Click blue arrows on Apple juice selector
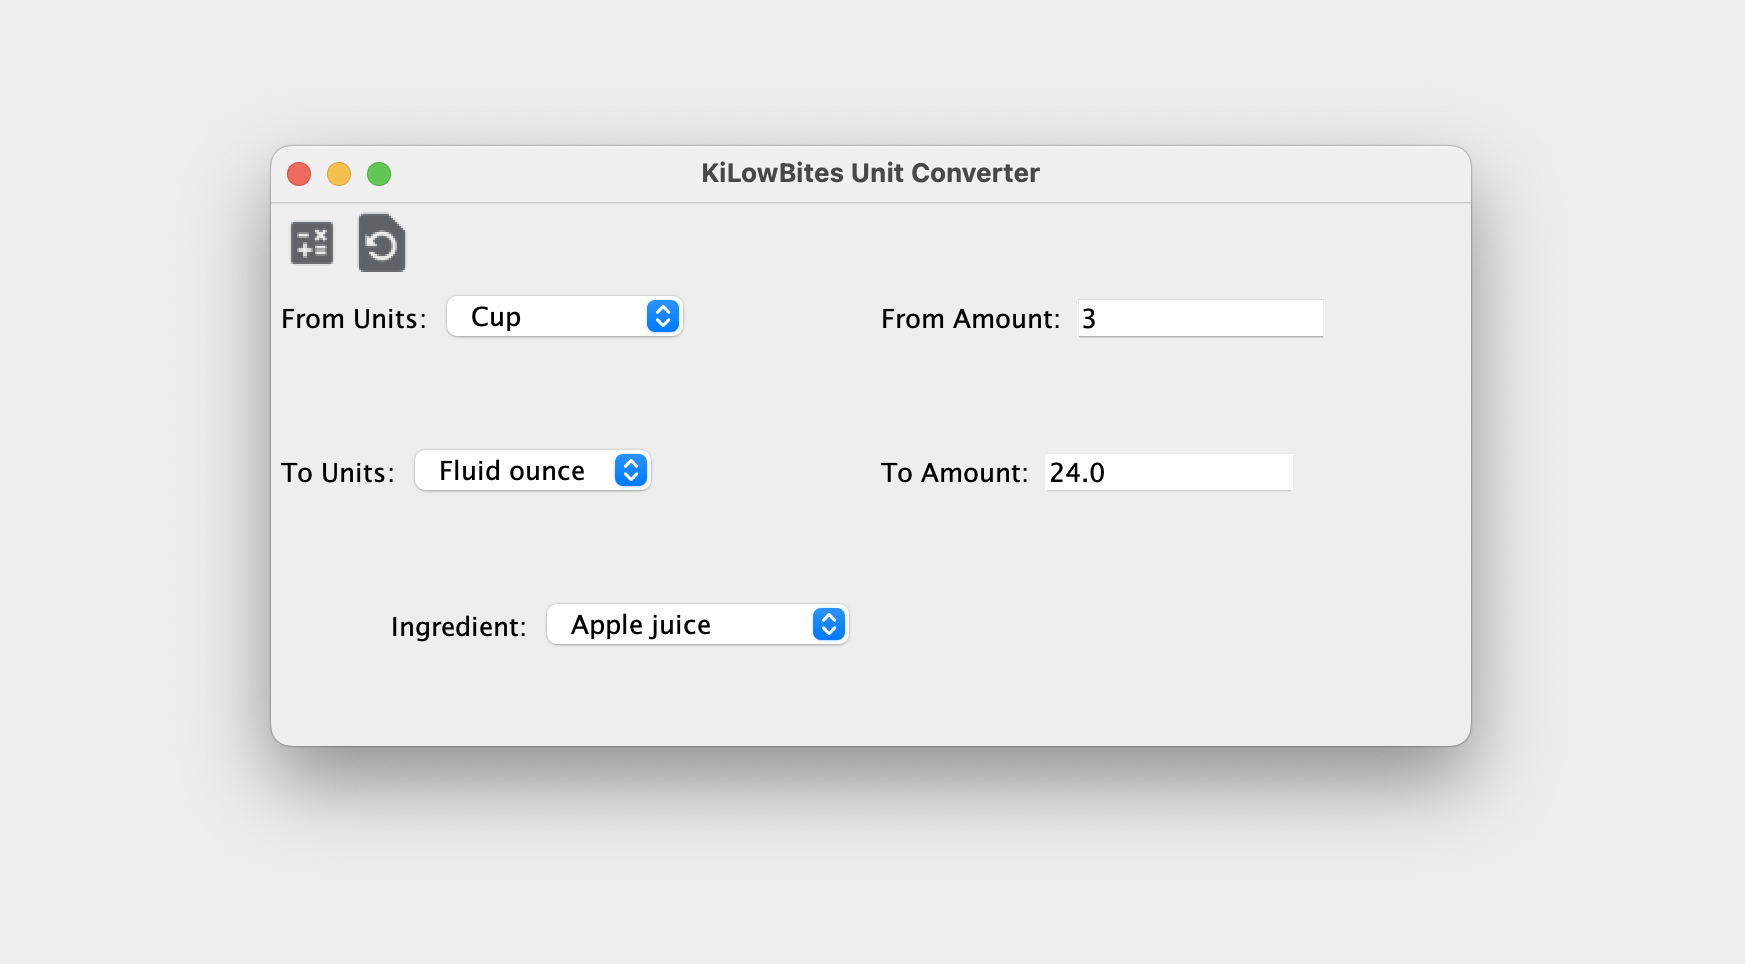1745x964 pixels. 828,625
